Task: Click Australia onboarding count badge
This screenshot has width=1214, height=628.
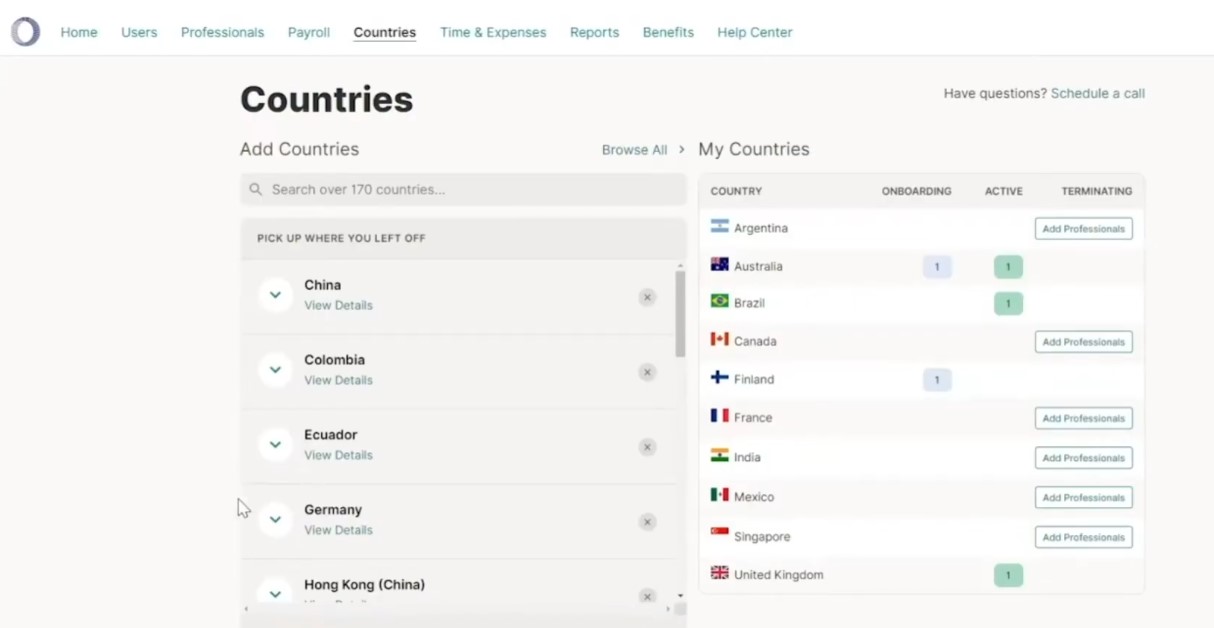Action: pyautogui.click(x=937, y=267)
